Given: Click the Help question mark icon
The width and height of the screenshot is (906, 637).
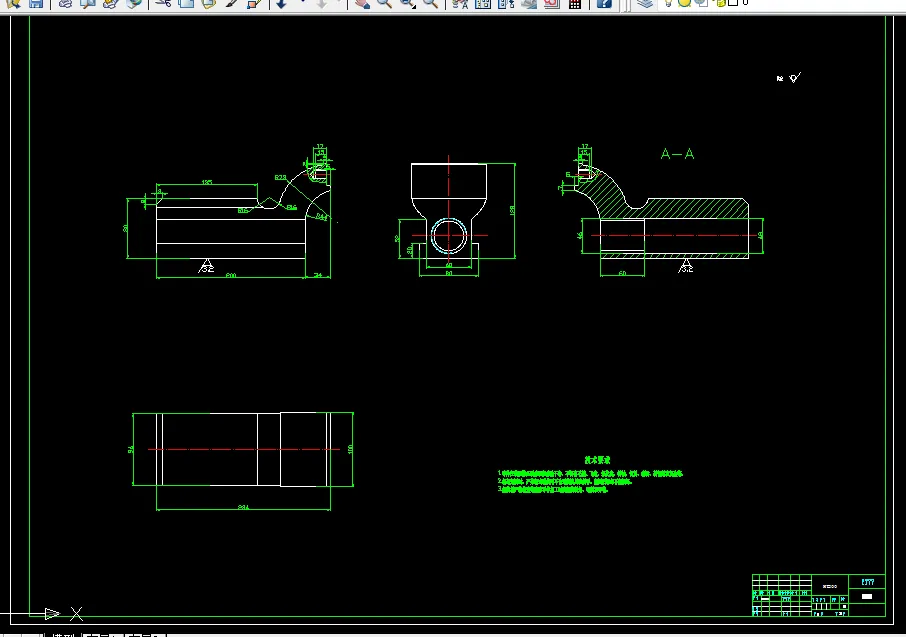Looking at the screenshot, I should (604, 3).
